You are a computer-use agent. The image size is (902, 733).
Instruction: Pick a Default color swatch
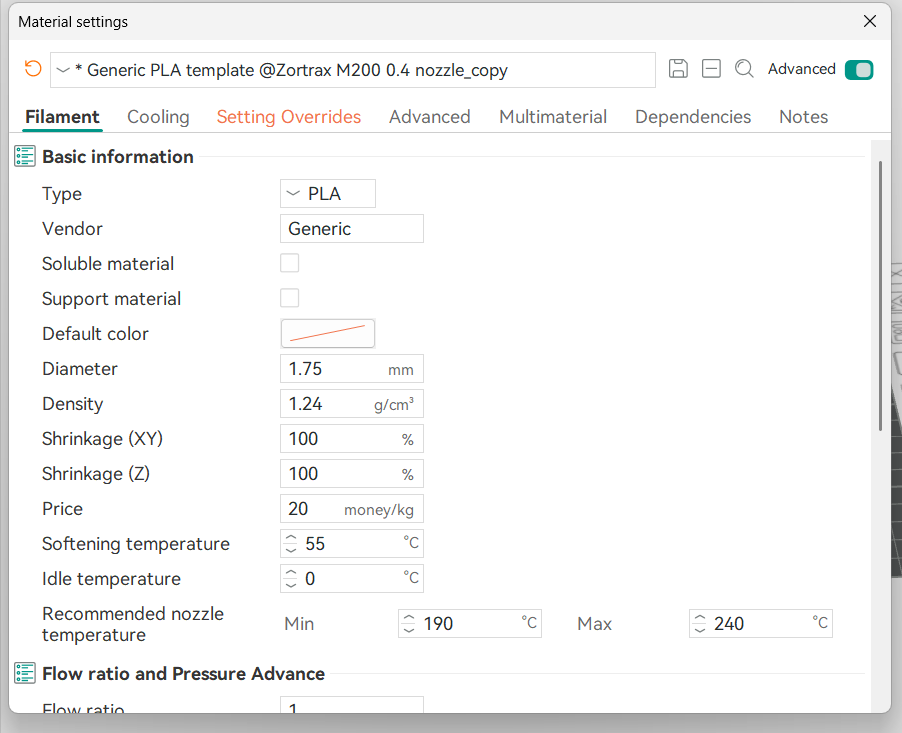pos(327,334)
